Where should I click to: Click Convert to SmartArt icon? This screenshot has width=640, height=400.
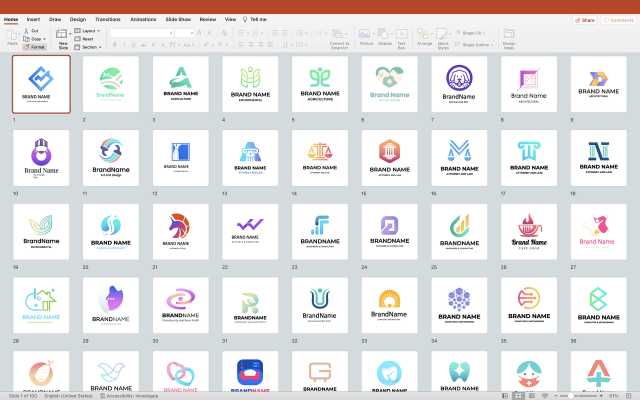(x=339, y=34)
